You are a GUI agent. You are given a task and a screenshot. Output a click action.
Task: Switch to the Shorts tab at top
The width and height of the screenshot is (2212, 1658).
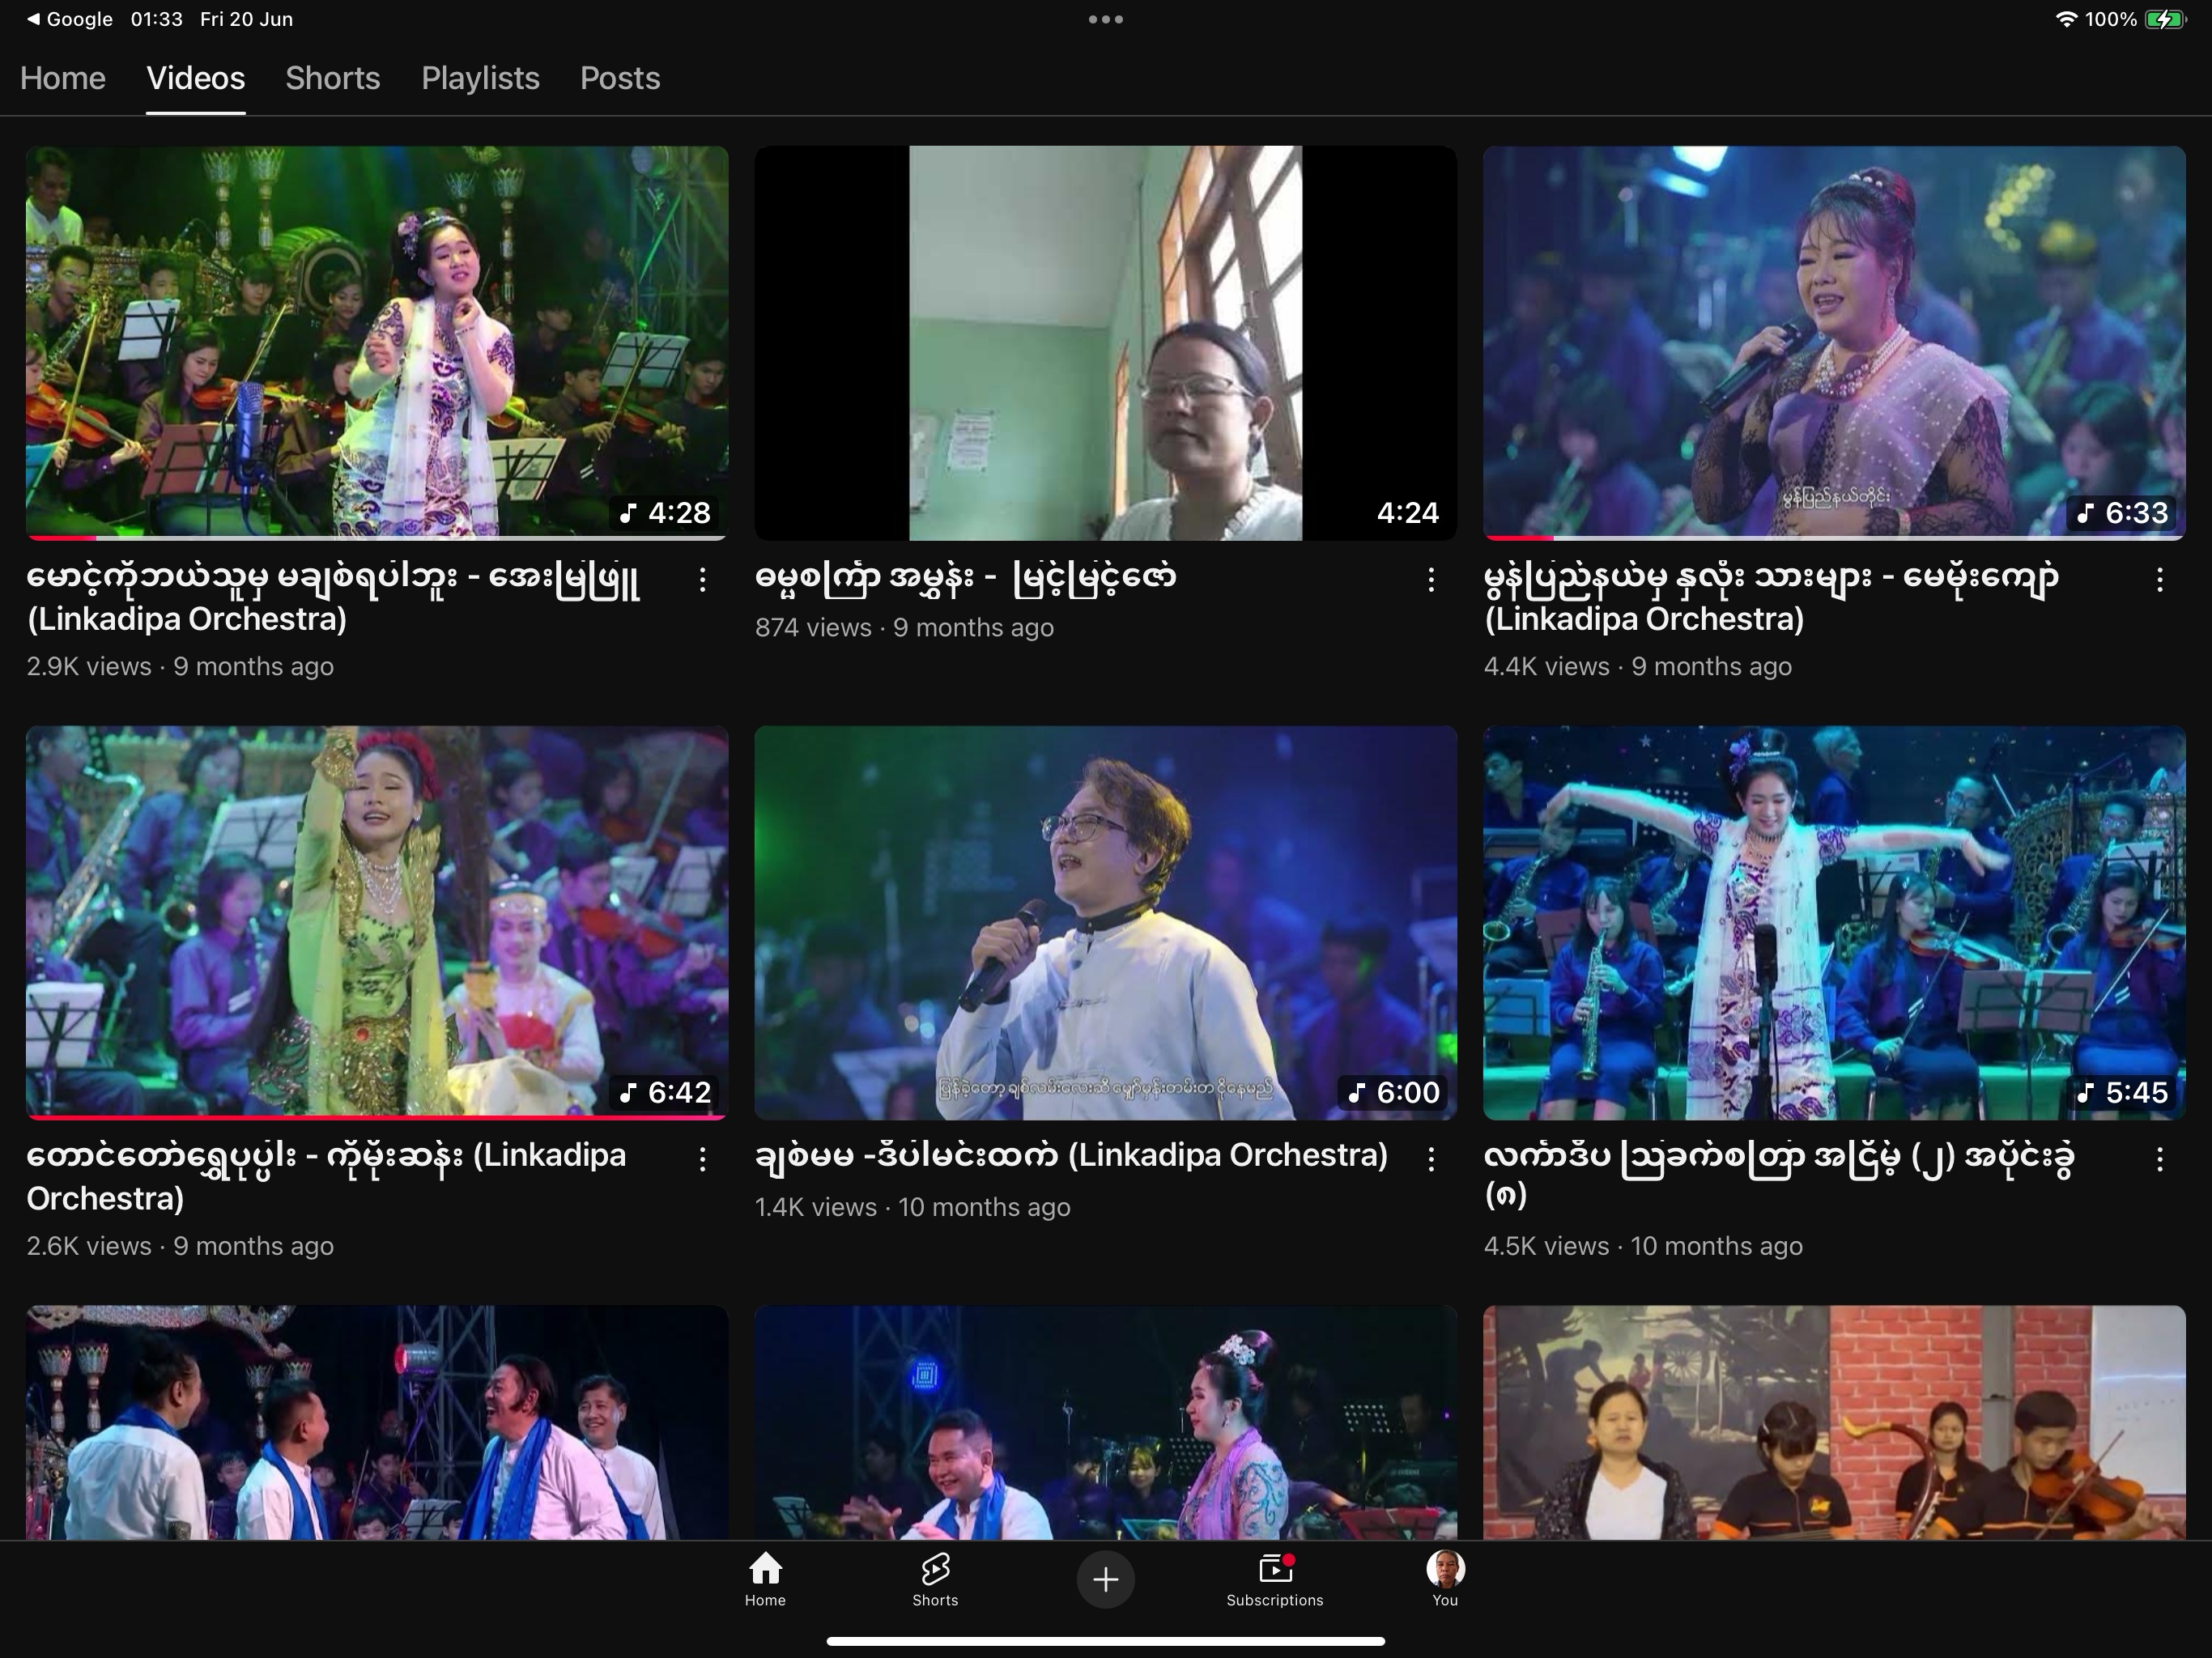click(x=332, y=78)
